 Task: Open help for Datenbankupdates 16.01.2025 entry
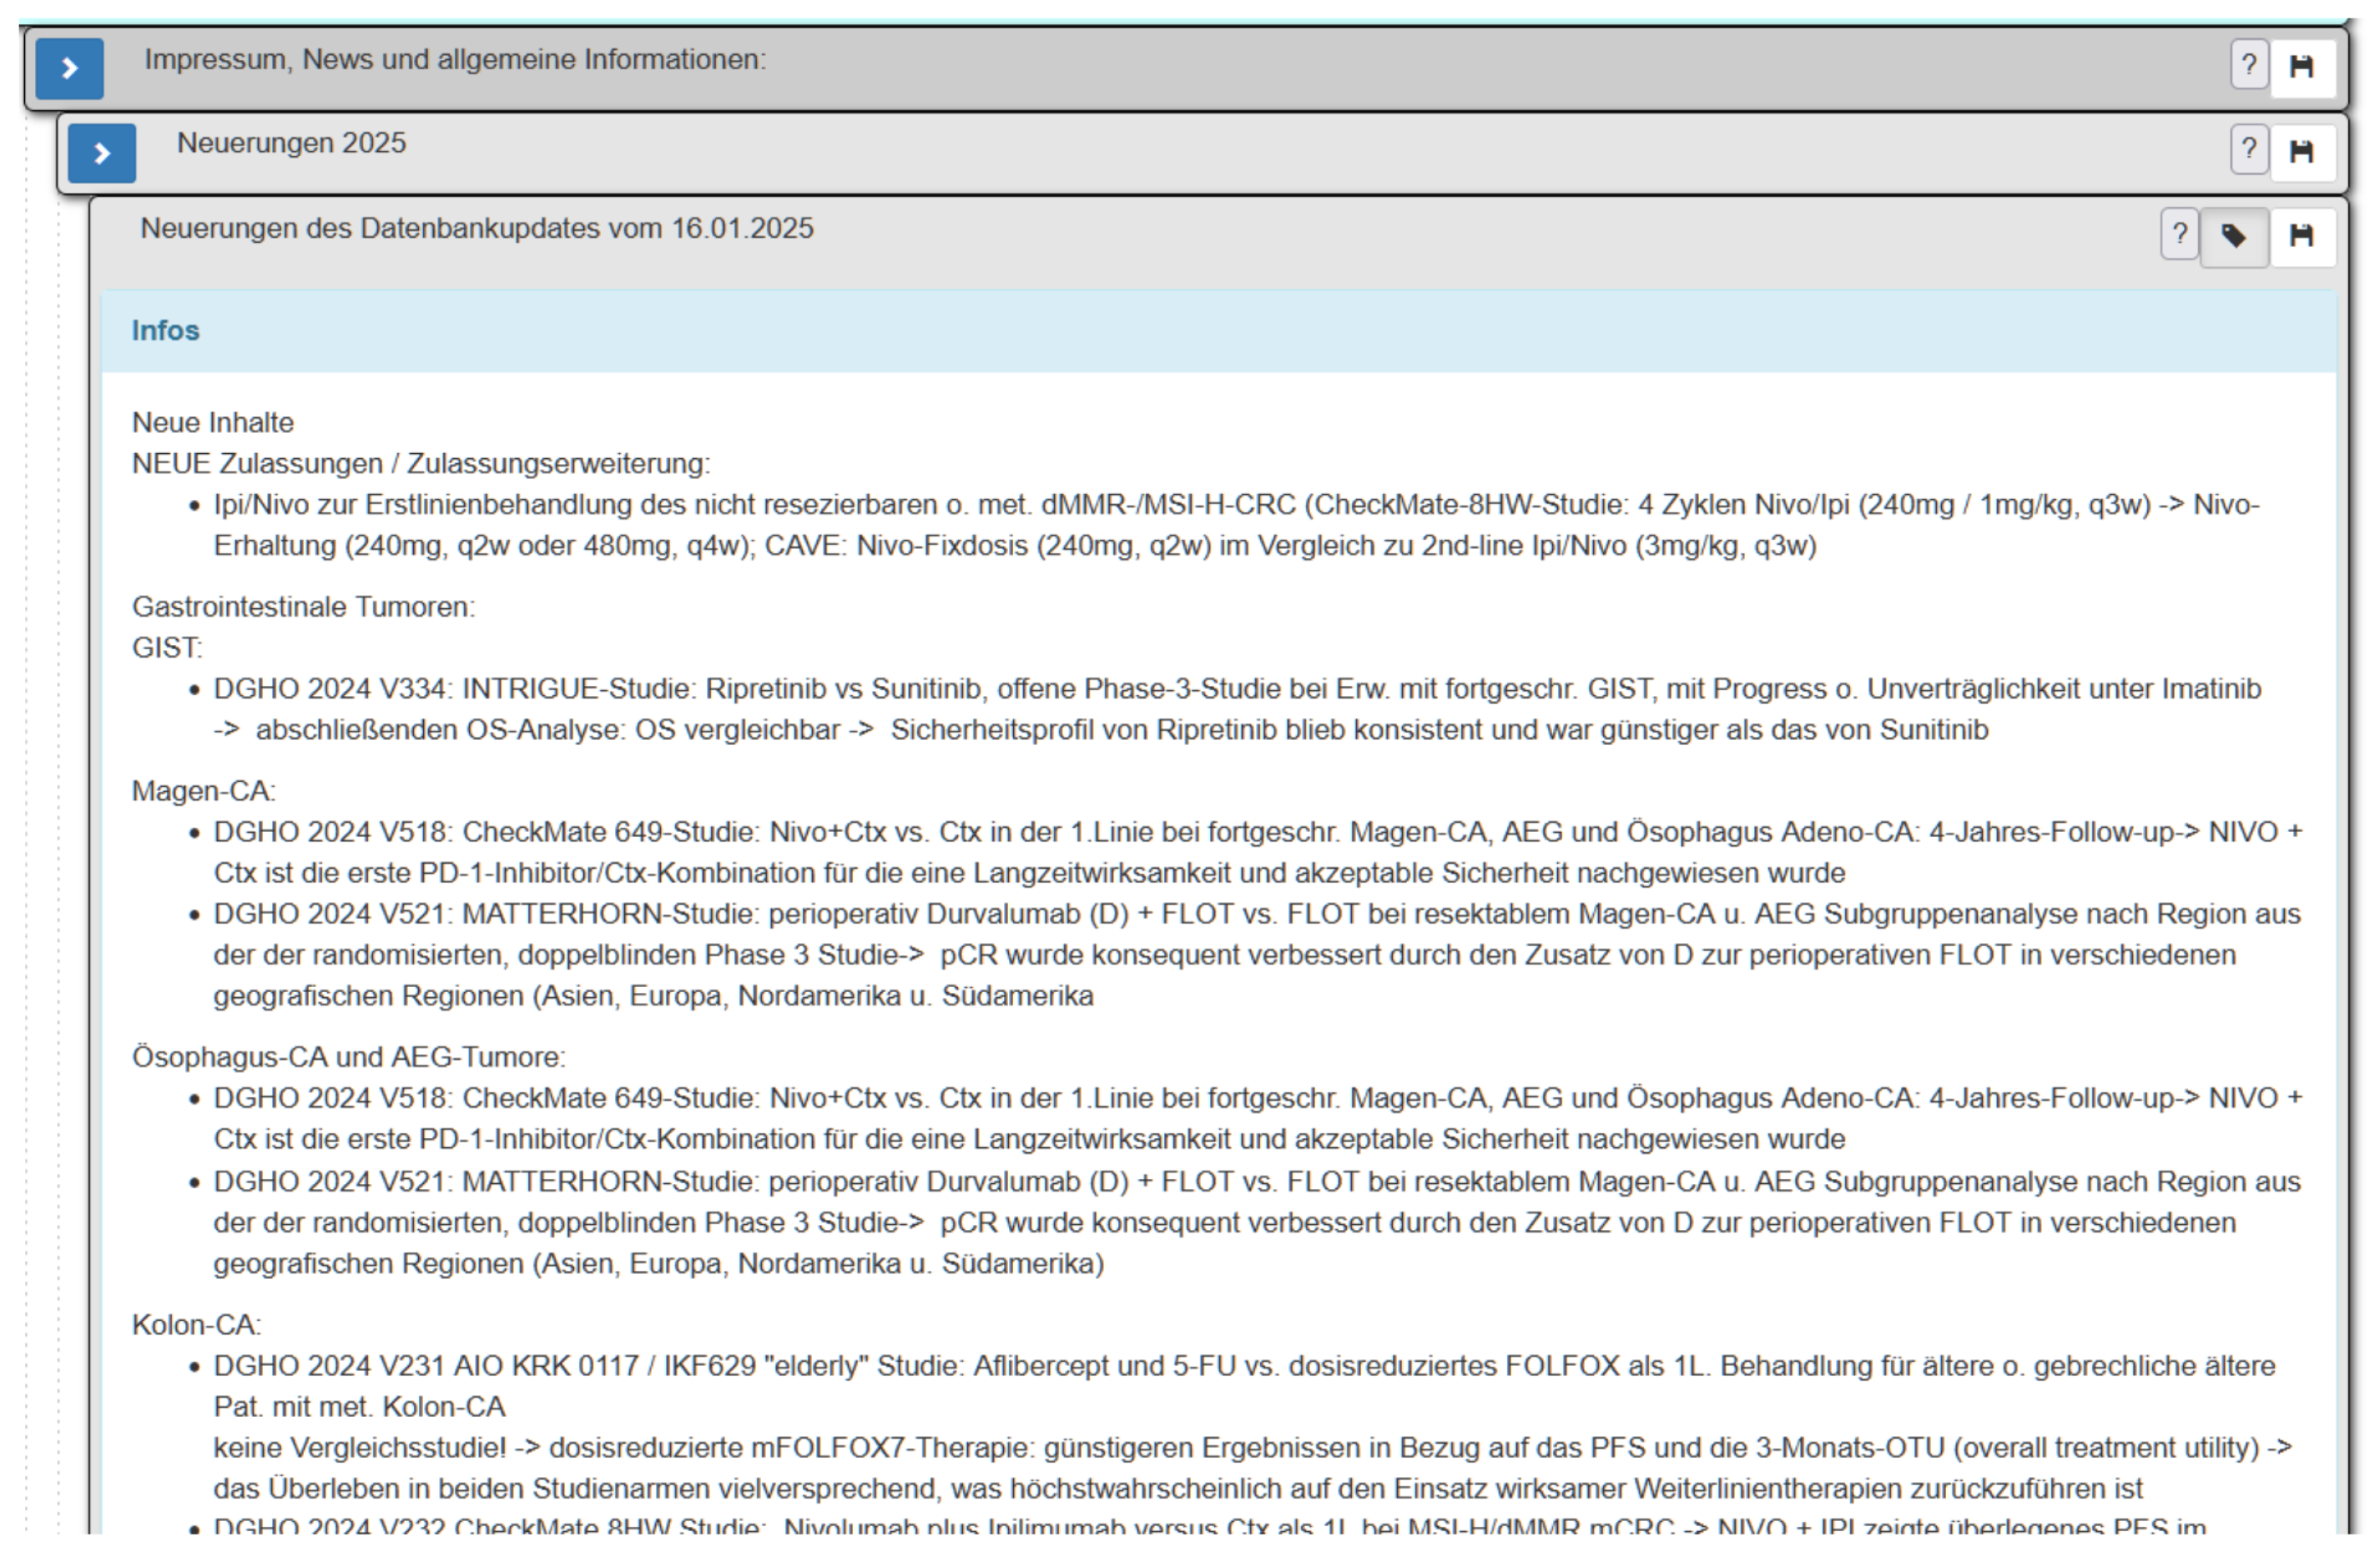coord(2179,235)
